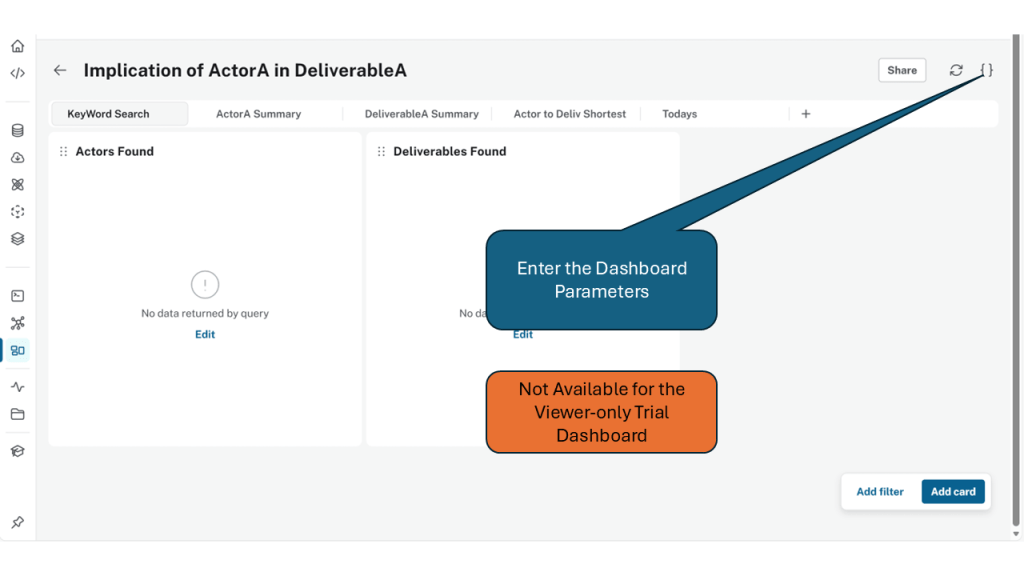Open the activity metrics sidebar icon
Image resolution: width=1024 pixels, height=576 pixels.
pyautogui.click(x=17, y=387)
